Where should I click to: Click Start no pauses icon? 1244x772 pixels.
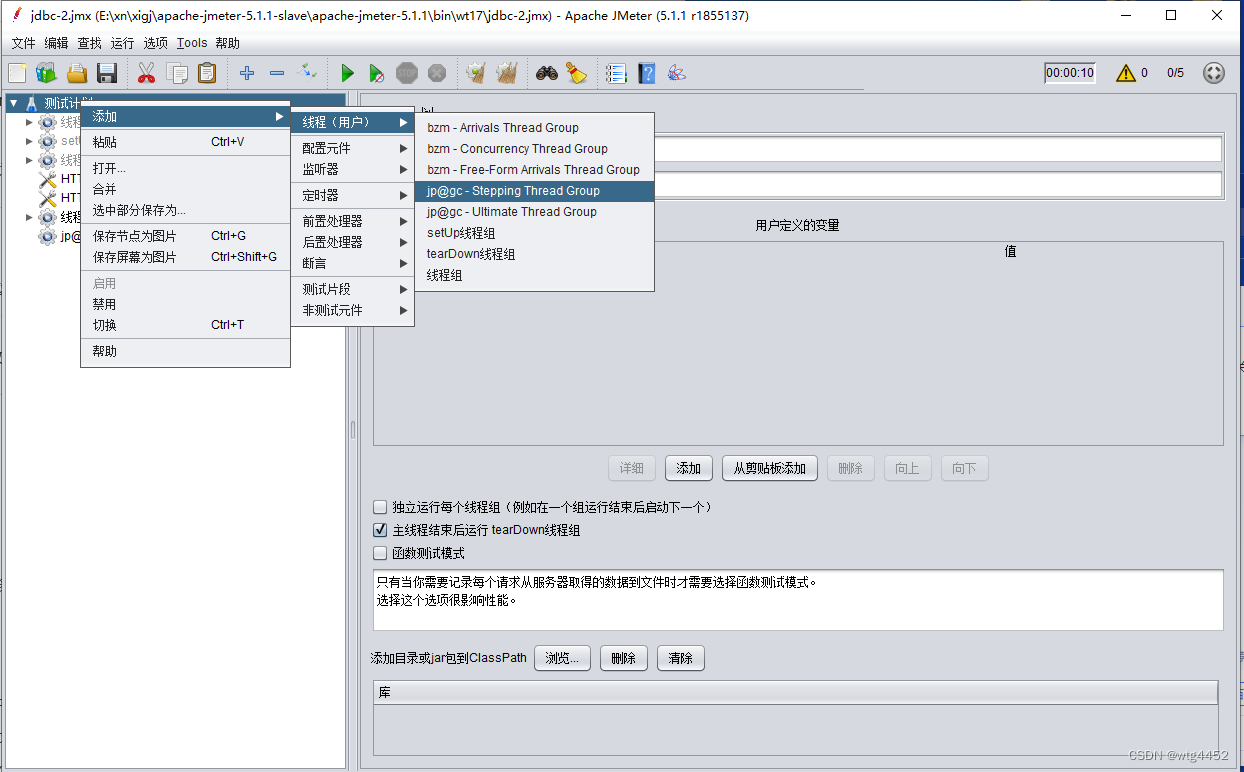(x=377, y=73)
